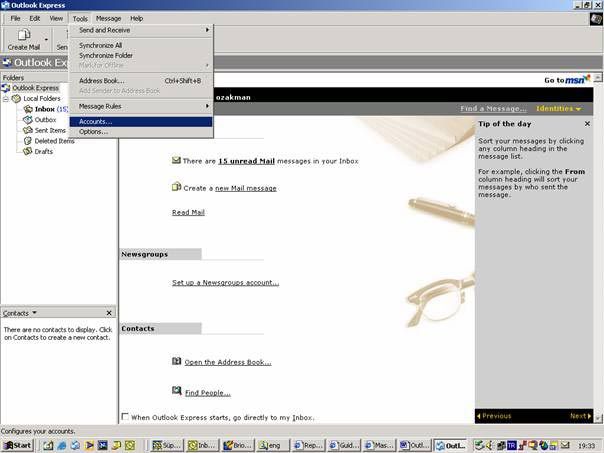Select the Inbox folder in the tree
Image resolution: width=604 pixels, height=453 pixels.
click(x=45, y=109)
